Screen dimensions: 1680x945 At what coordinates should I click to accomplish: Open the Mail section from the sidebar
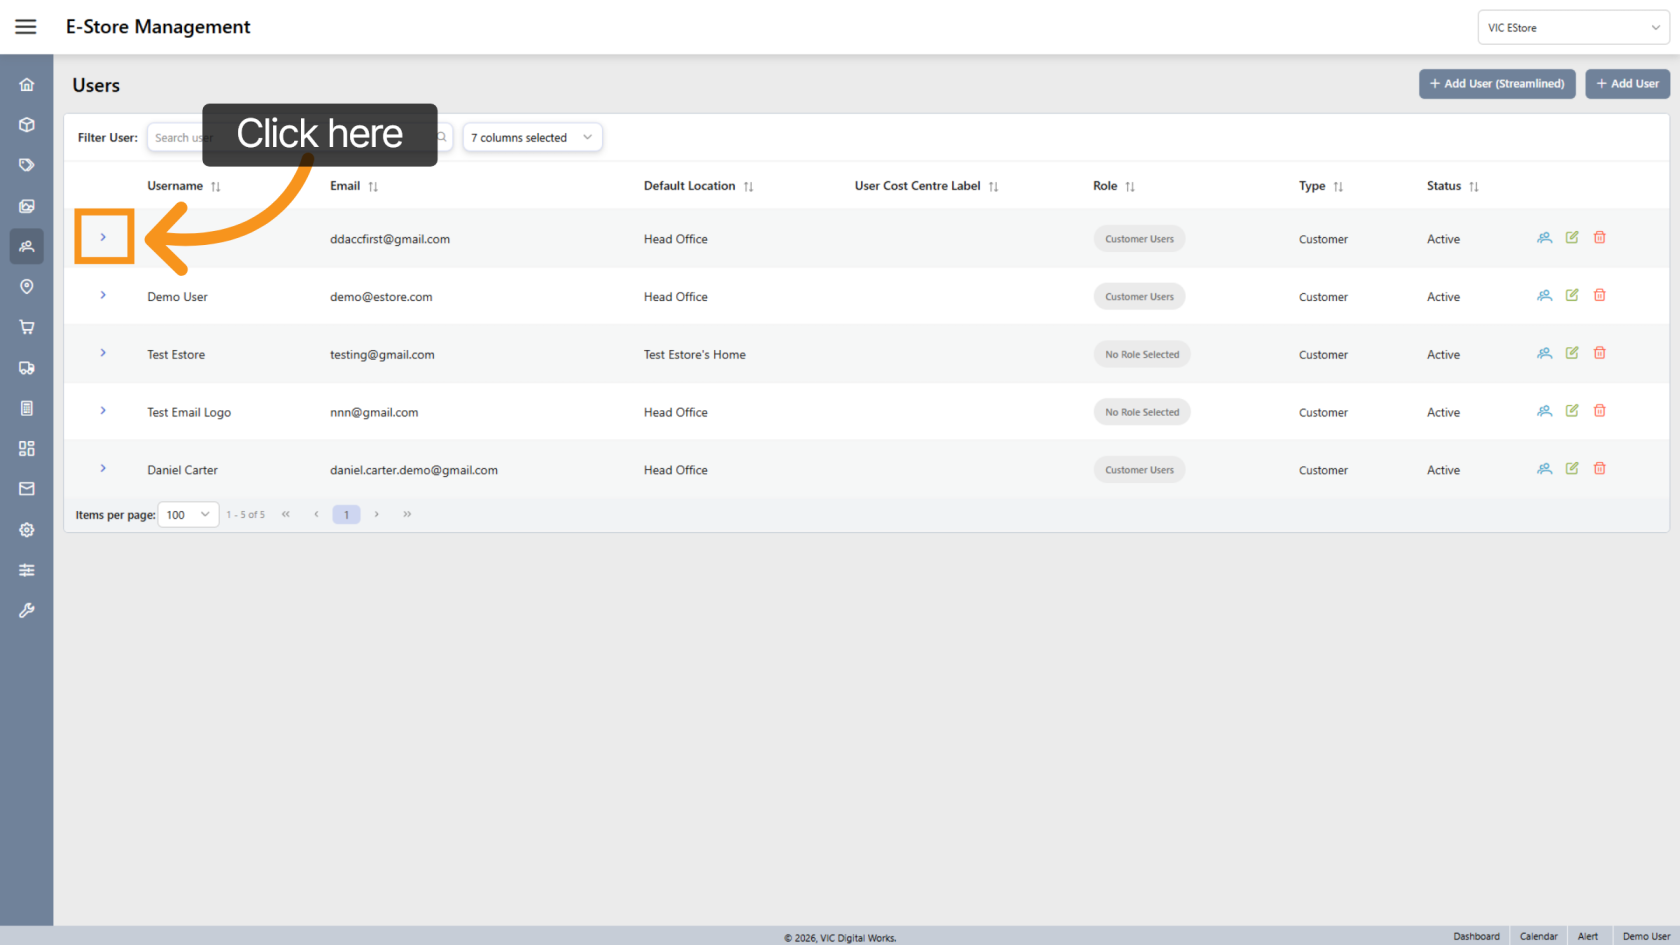[x=26, y=488]
